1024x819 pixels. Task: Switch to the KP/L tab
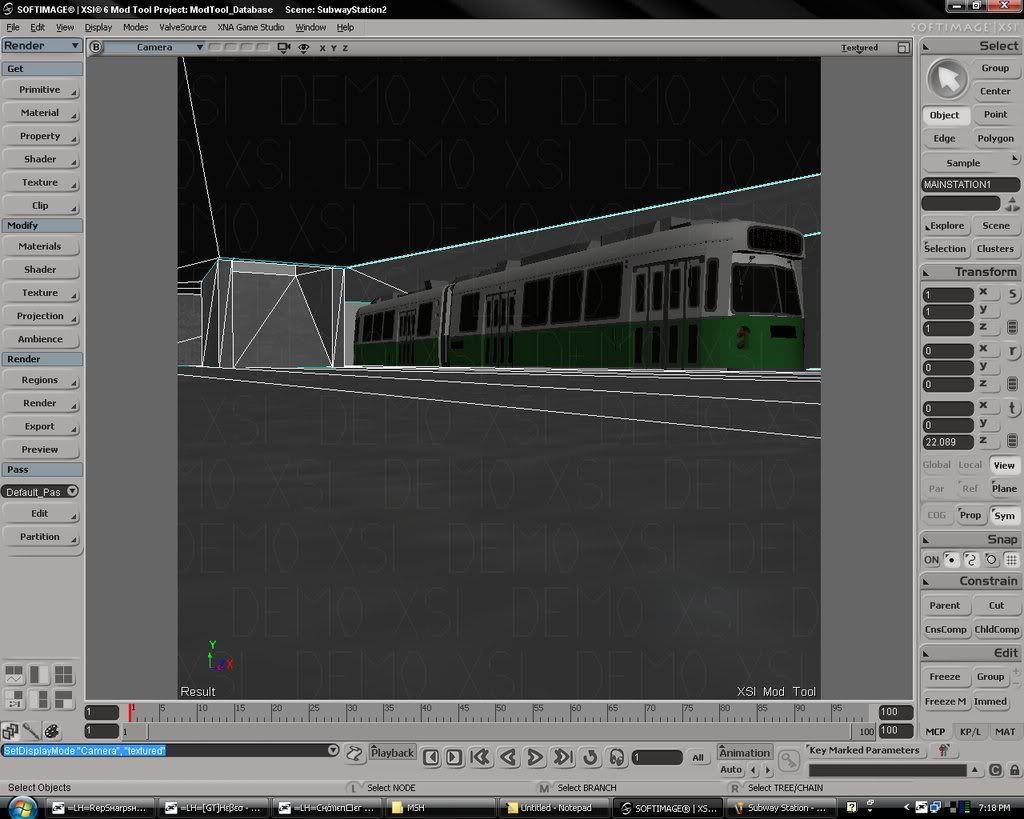[x=970, y=731]
